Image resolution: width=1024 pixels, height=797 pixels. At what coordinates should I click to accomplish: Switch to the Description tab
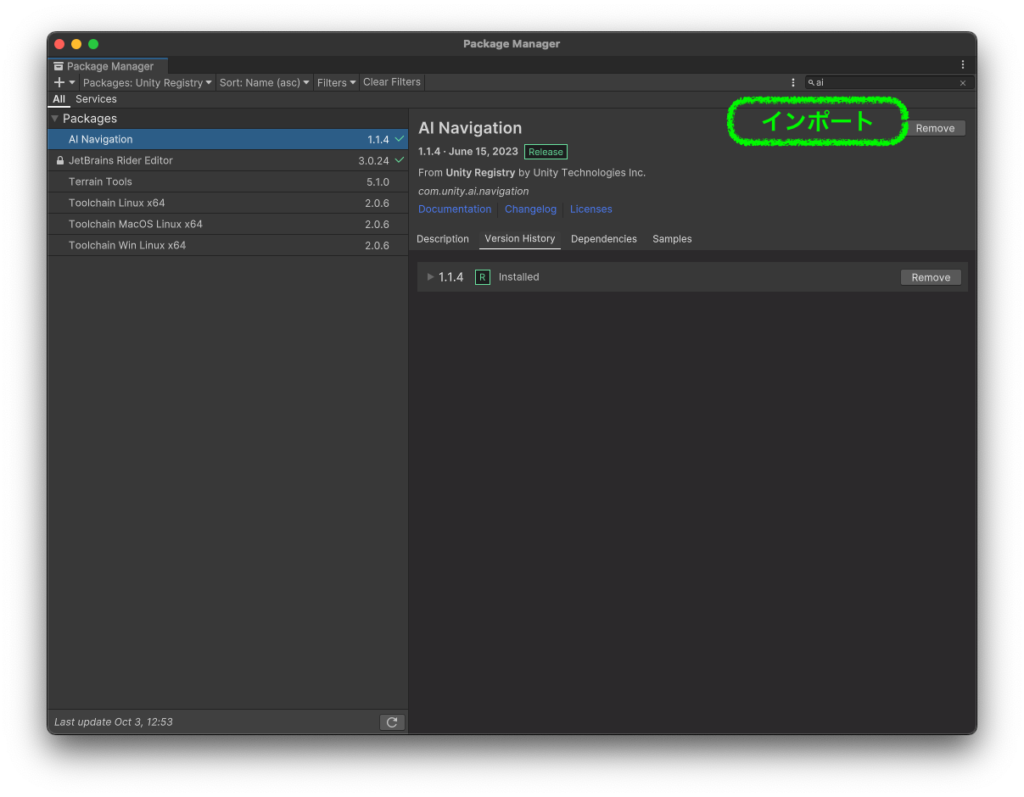(443, 239)
